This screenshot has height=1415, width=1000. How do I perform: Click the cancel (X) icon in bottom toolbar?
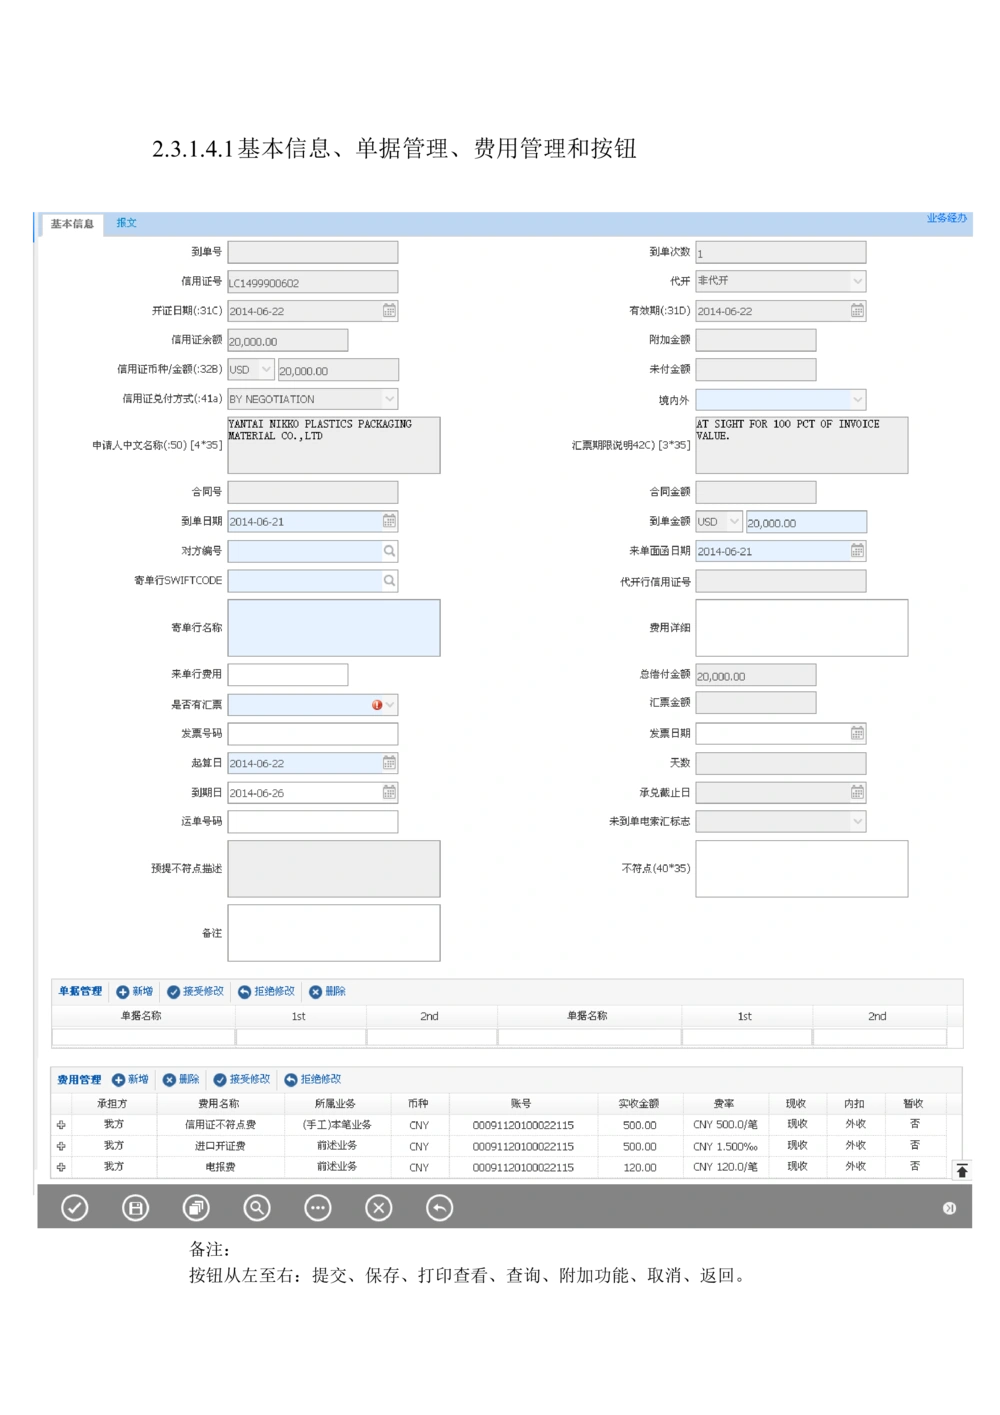379,1208
